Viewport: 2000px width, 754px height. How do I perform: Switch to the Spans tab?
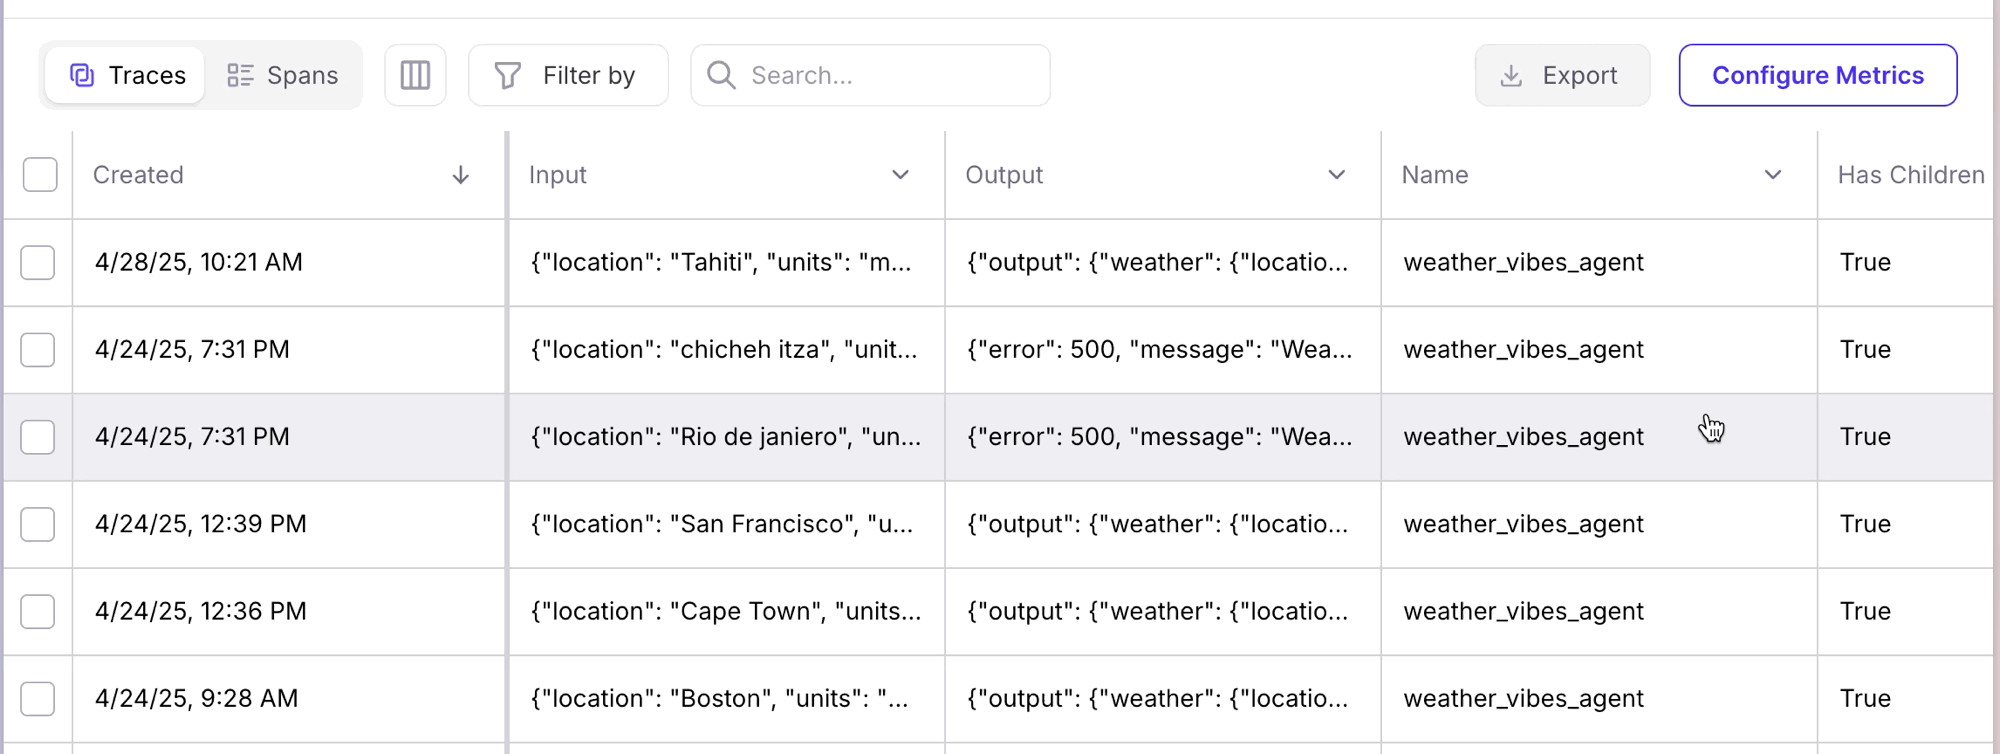tap(282, 75)
